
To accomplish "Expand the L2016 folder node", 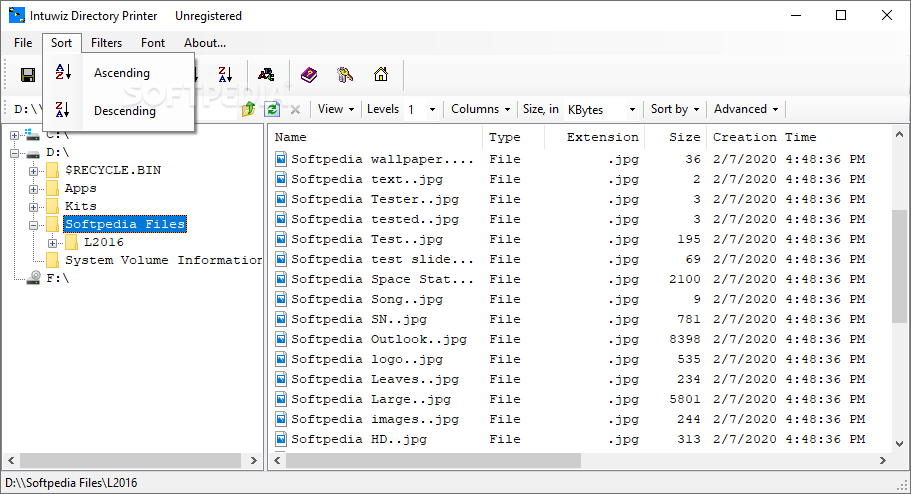I will pyautogui.click(x=52, y=243).
